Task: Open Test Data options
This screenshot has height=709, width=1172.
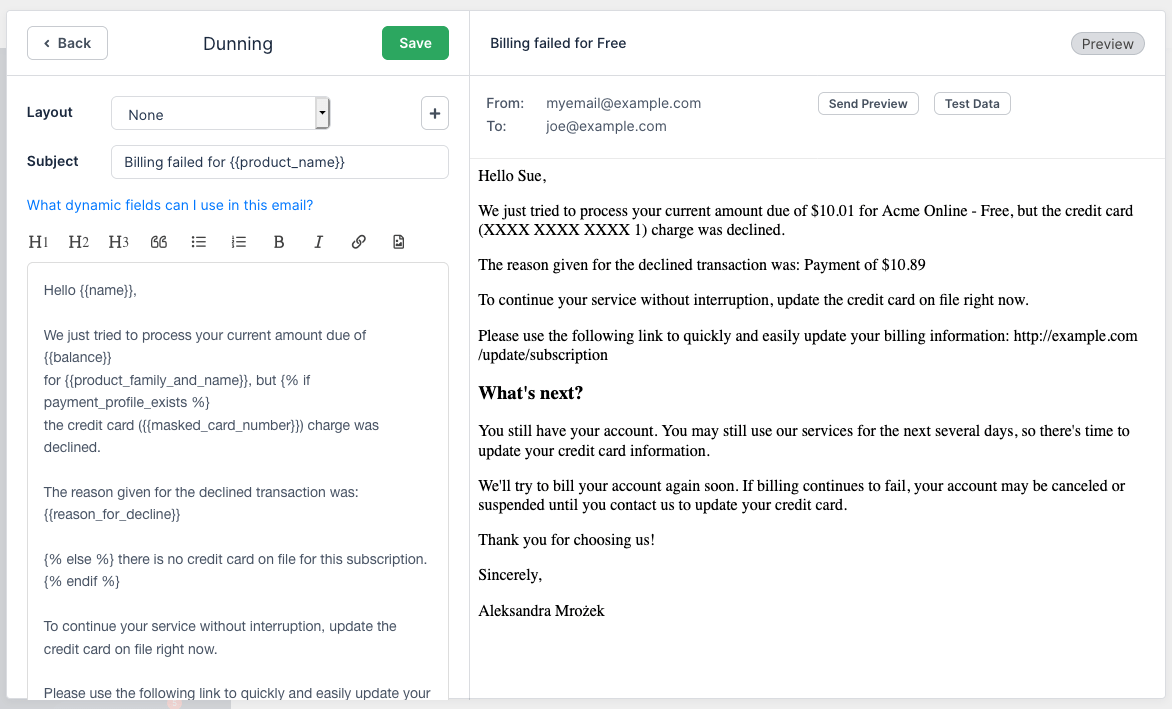Action: pyautogui.click(x=972, y=104)
